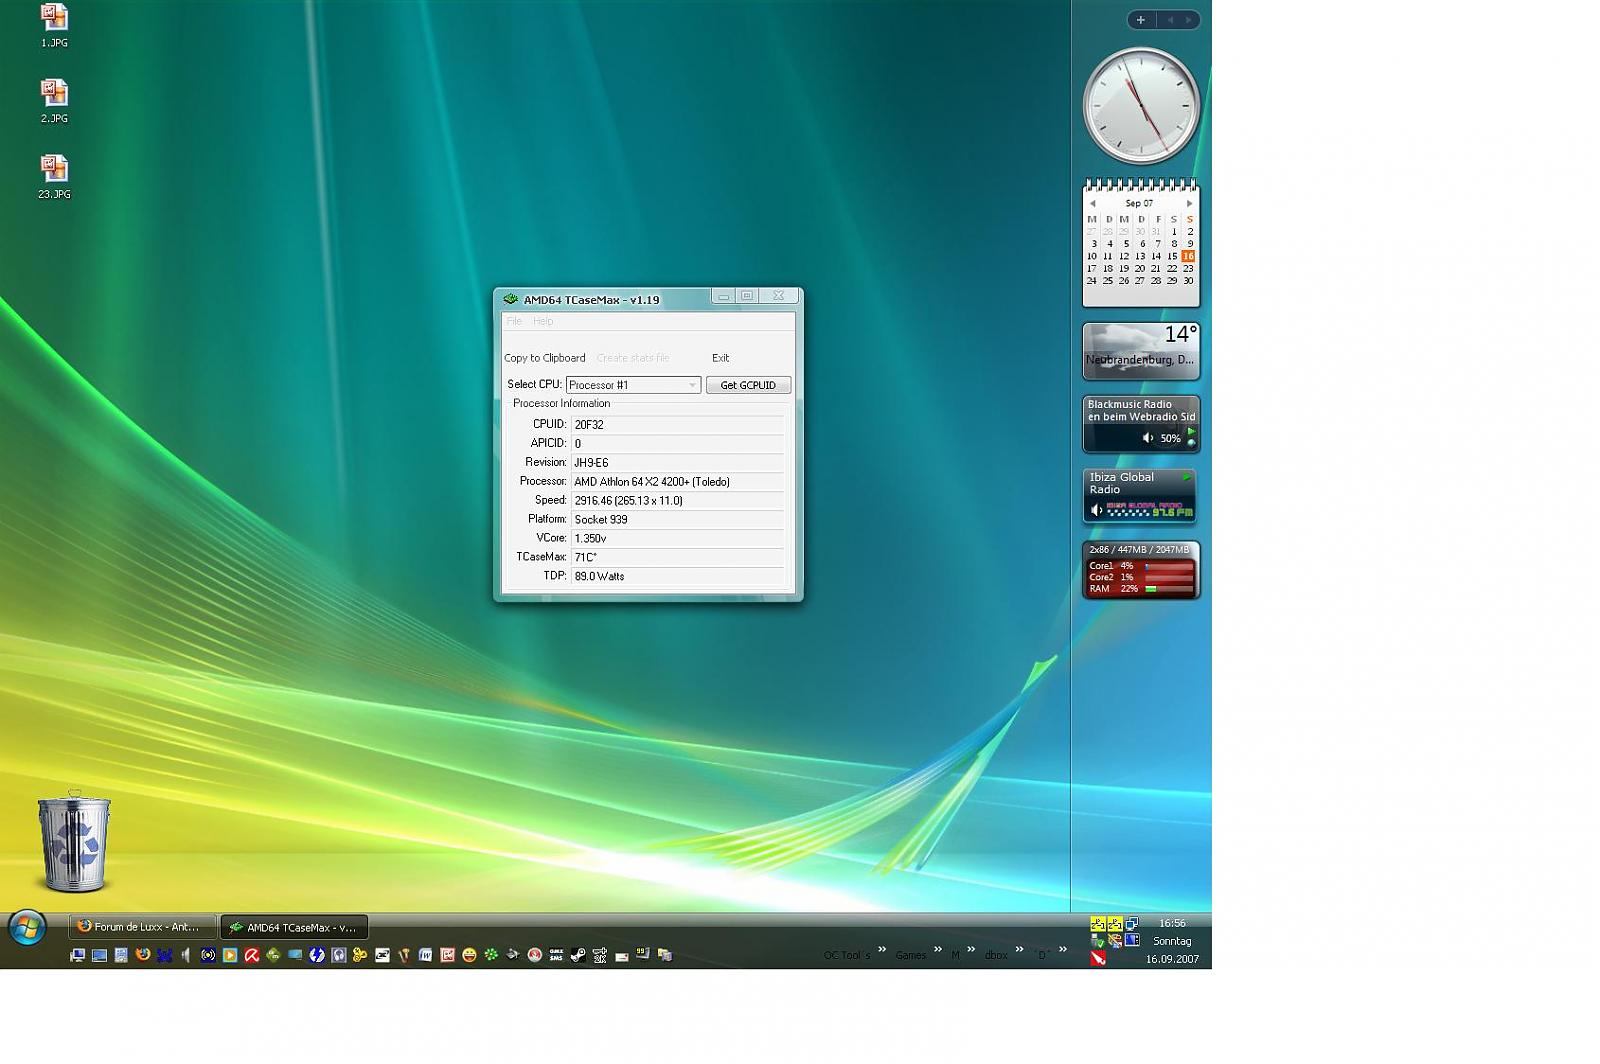Open ICQ green flower quick launch icon
The height and width of the screenshot is (1064, 1600).
click(x=491, y=955)
